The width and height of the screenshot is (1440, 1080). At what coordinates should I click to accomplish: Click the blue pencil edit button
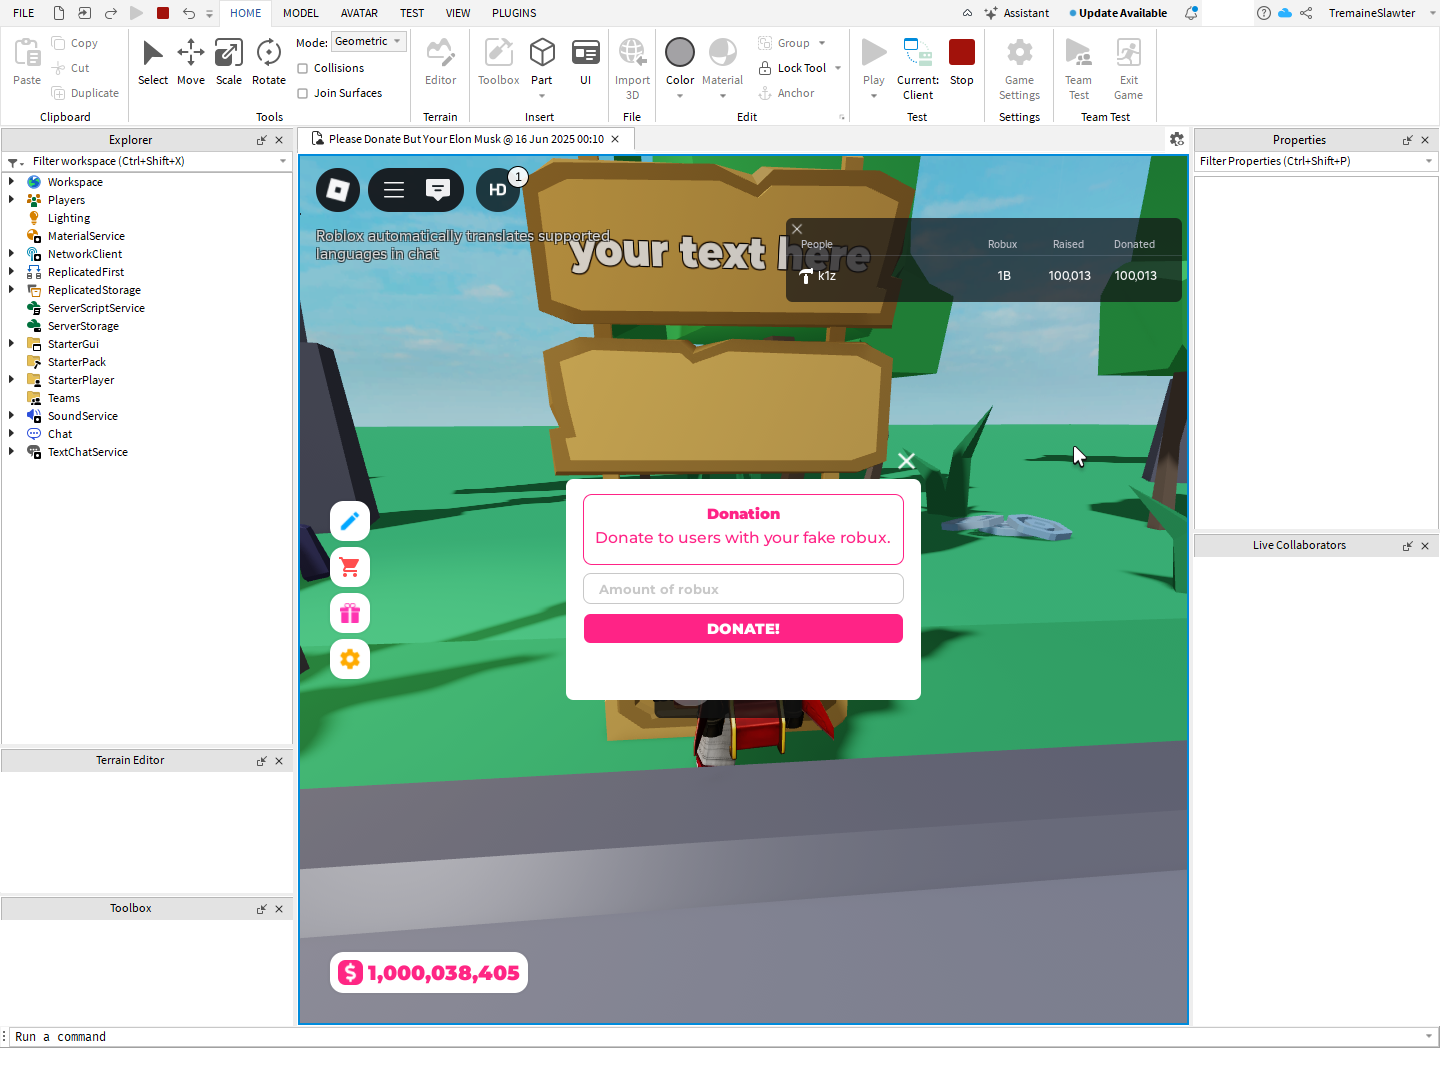[350, 521]
